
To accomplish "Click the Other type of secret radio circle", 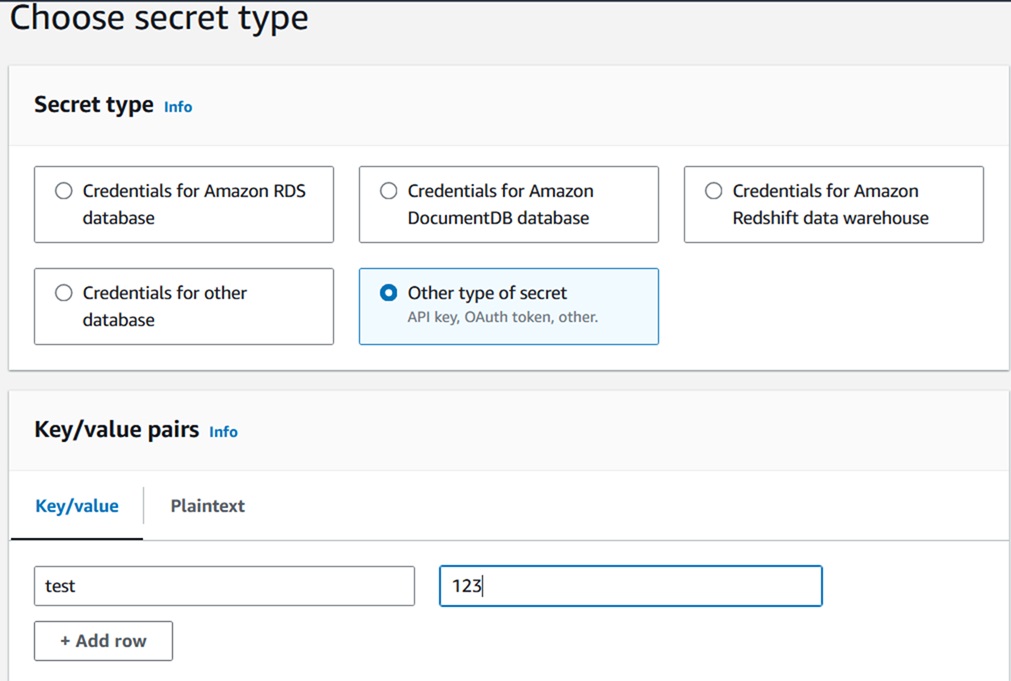I will coord(389,293).
